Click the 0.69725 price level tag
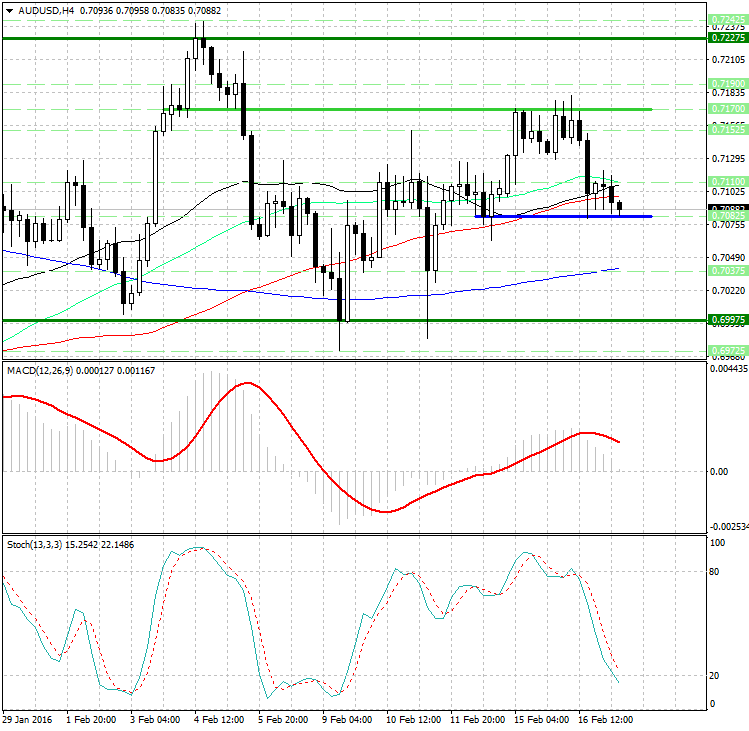The image size is (749, 731). click(x=726, y=350)
